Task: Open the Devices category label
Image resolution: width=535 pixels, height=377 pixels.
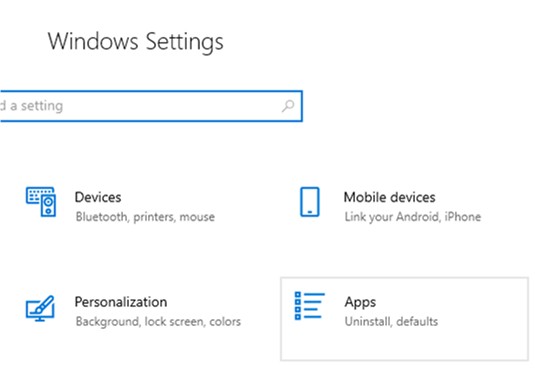Action: pos(98,197)
